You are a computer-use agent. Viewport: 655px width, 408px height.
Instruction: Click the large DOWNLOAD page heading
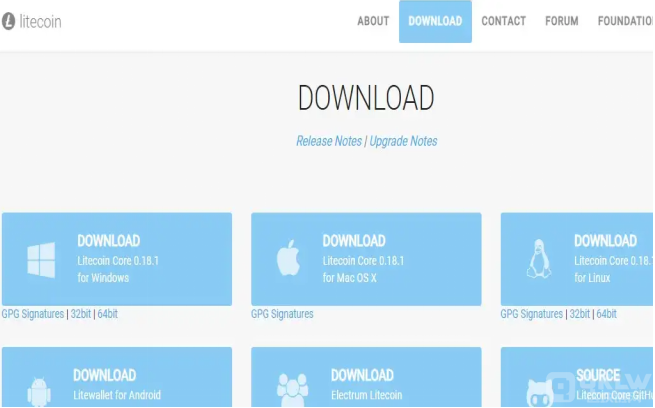(x=366, y=98)
